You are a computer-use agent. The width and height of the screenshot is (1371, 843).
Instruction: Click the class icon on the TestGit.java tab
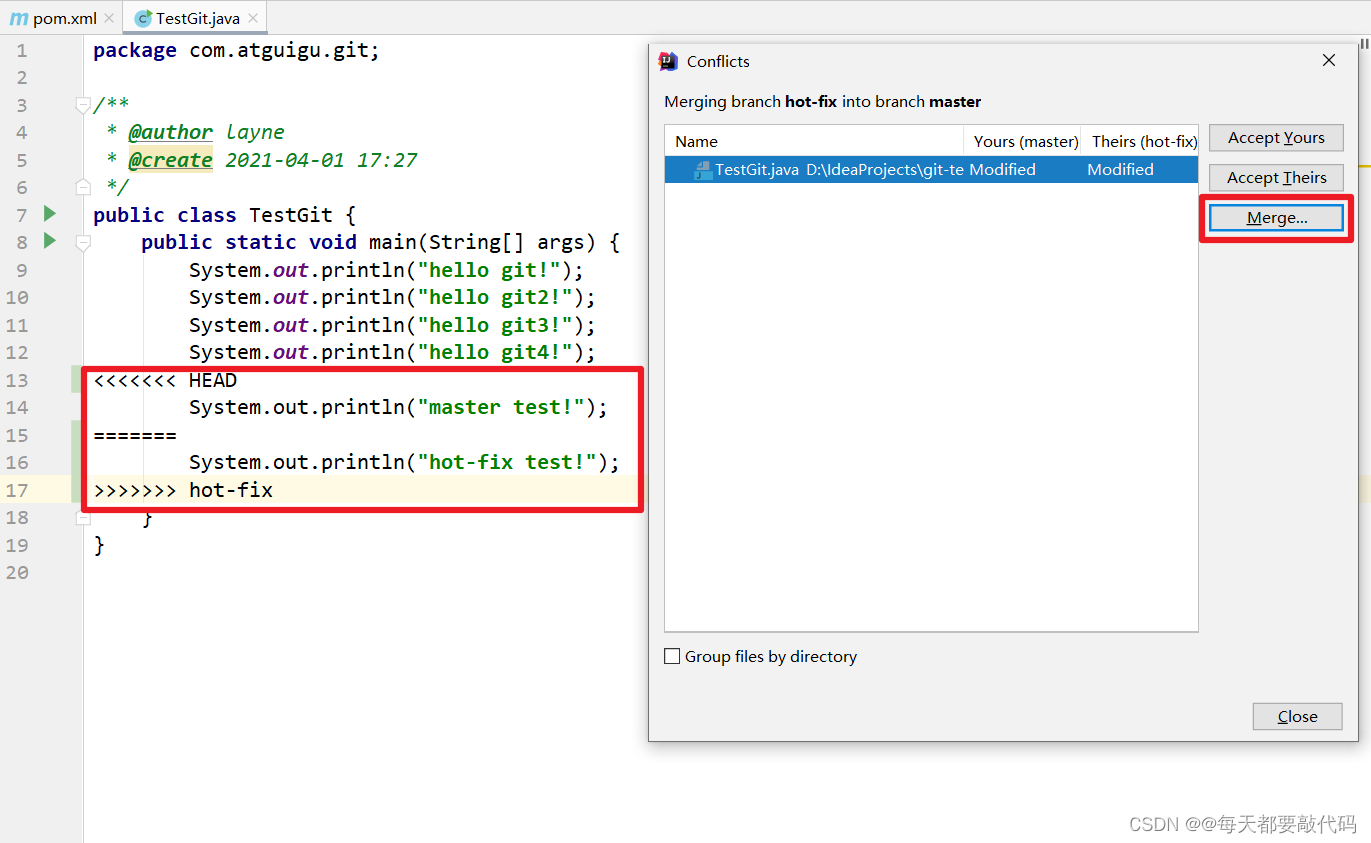143,17
